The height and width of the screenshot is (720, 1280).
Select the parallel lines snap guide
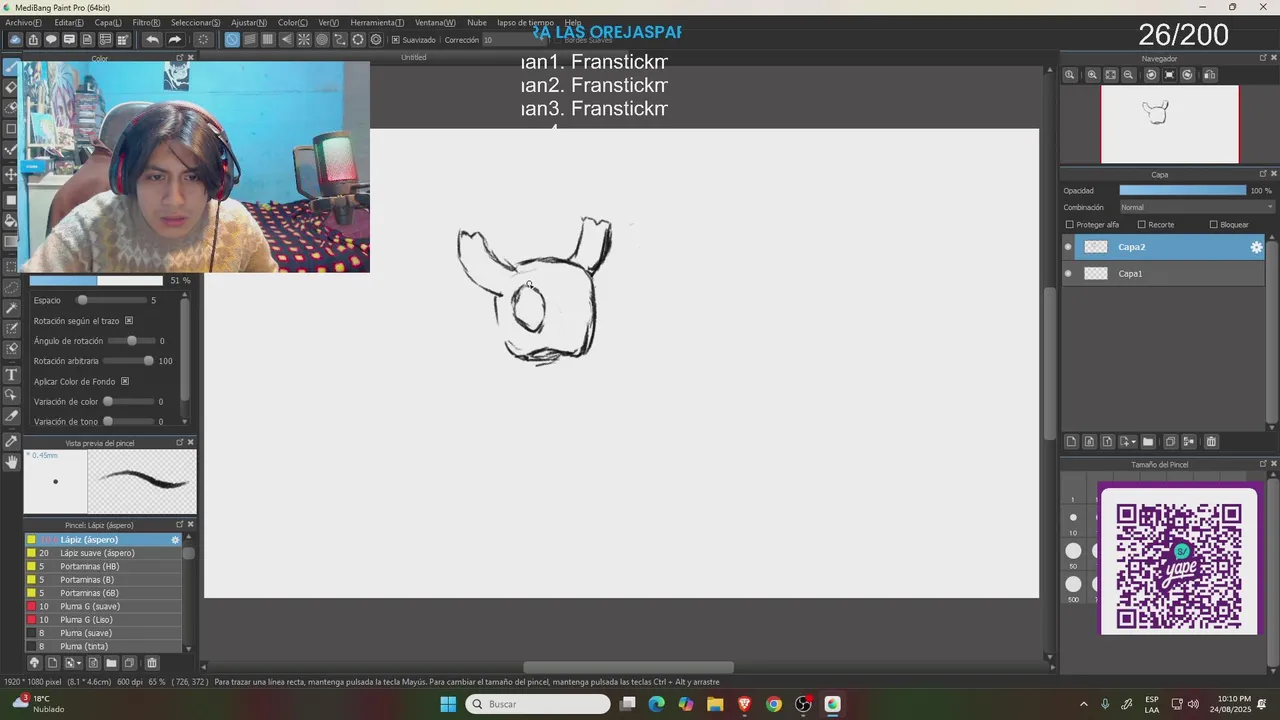coord(250,40)
